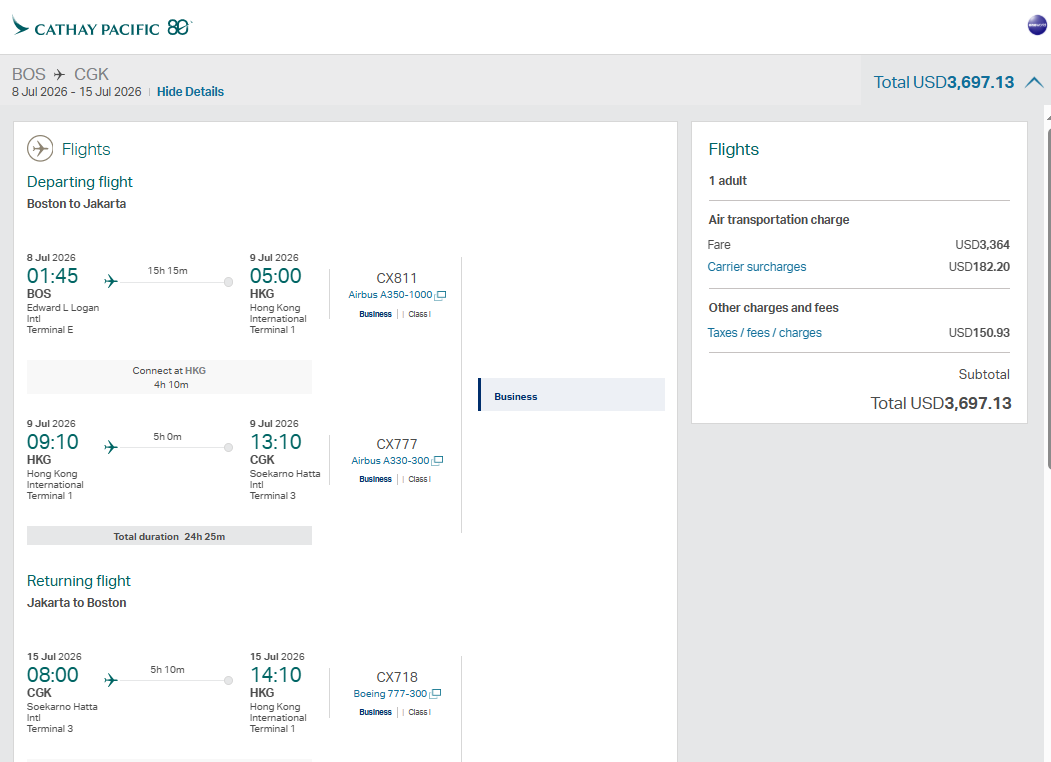Click the 15h 15m duration label
The image size is (1051, 762).
pos(168,271)
